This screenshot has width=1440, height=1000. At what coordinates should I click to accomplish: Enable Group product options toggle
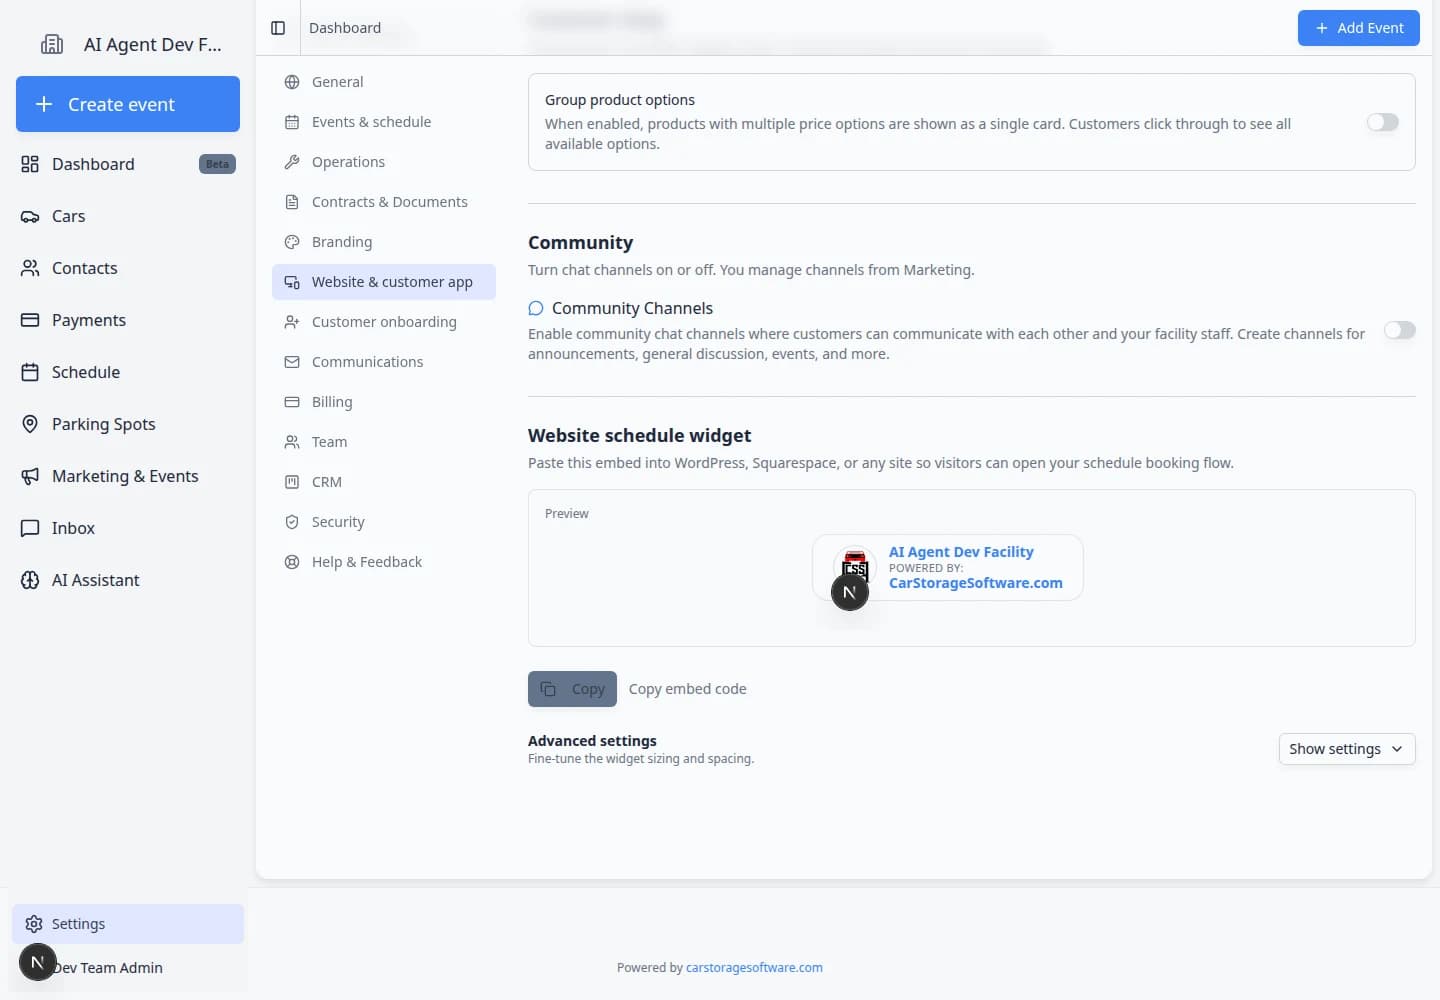pos(1383,122)
